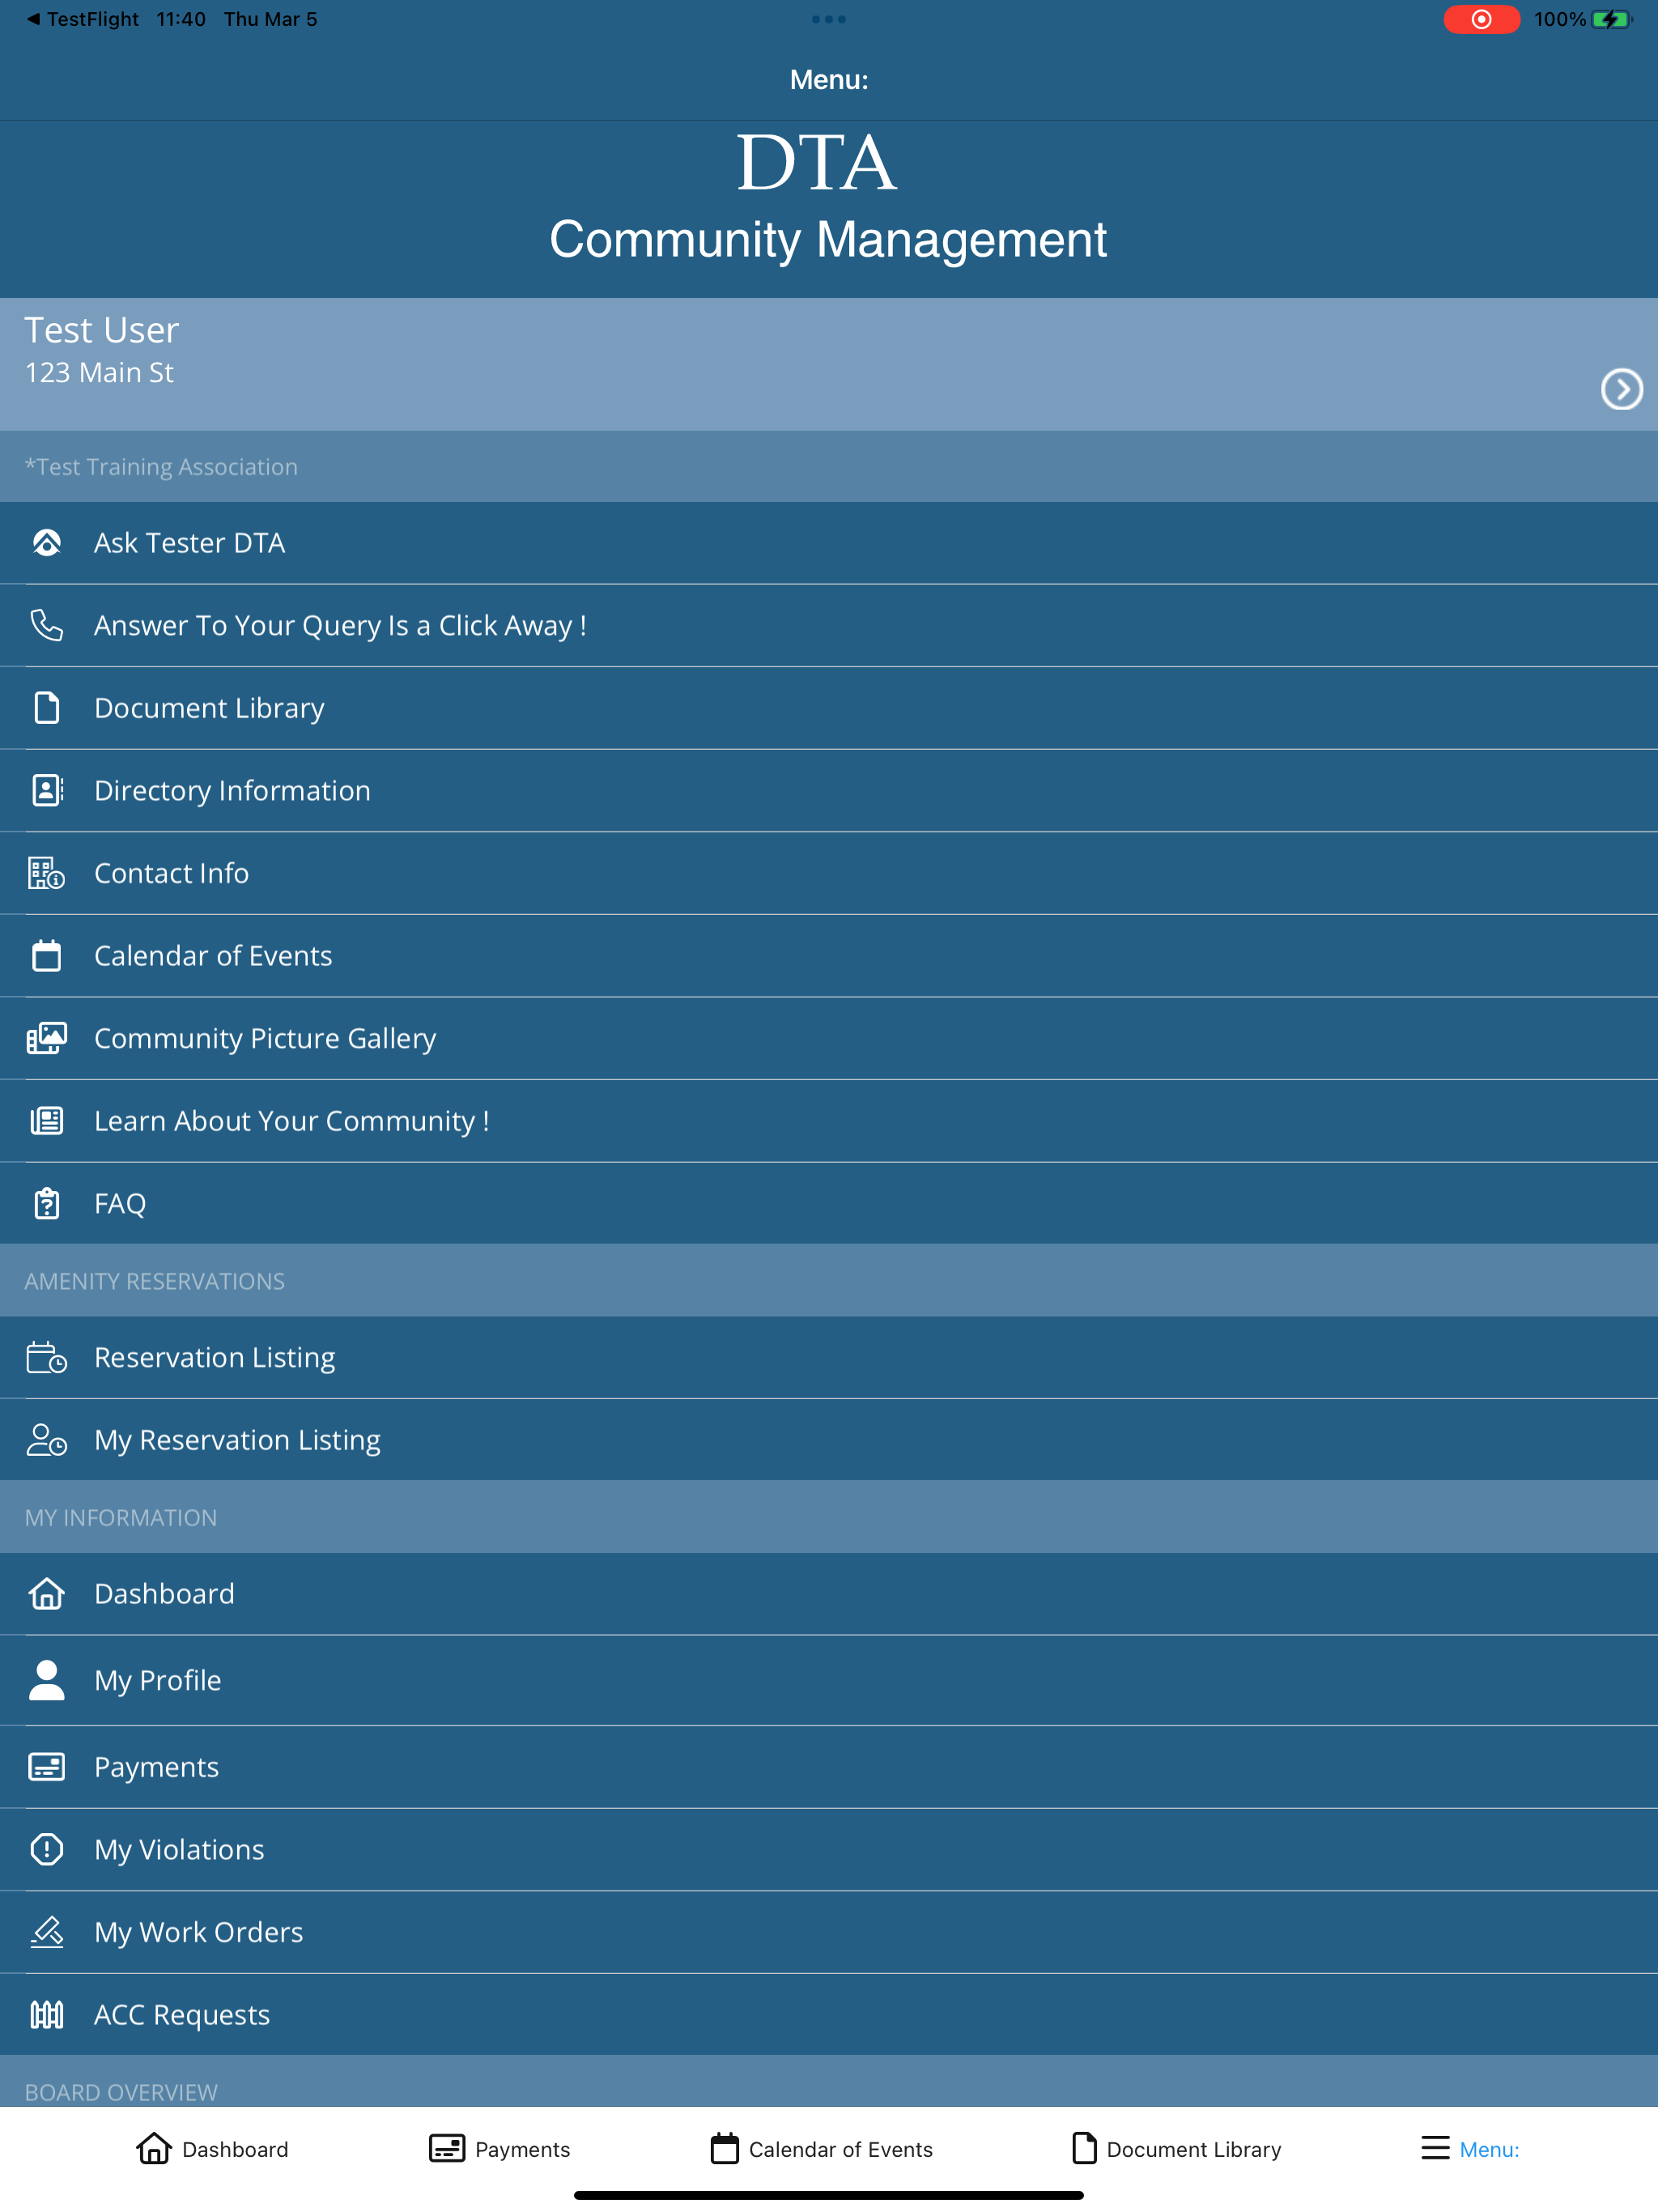
Task: Tap the Document Library page icon in menu list
Action: (x=47, y=708)
